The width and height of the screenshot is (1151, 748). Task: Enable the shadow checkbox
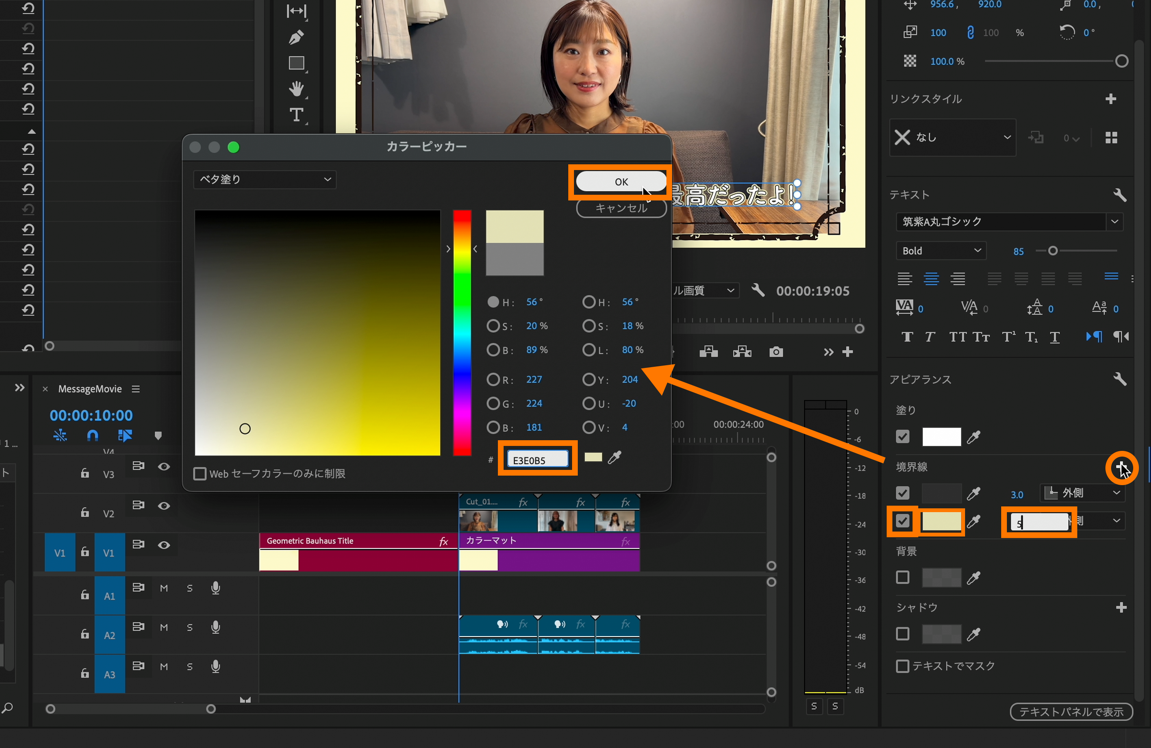click(903, 633)
